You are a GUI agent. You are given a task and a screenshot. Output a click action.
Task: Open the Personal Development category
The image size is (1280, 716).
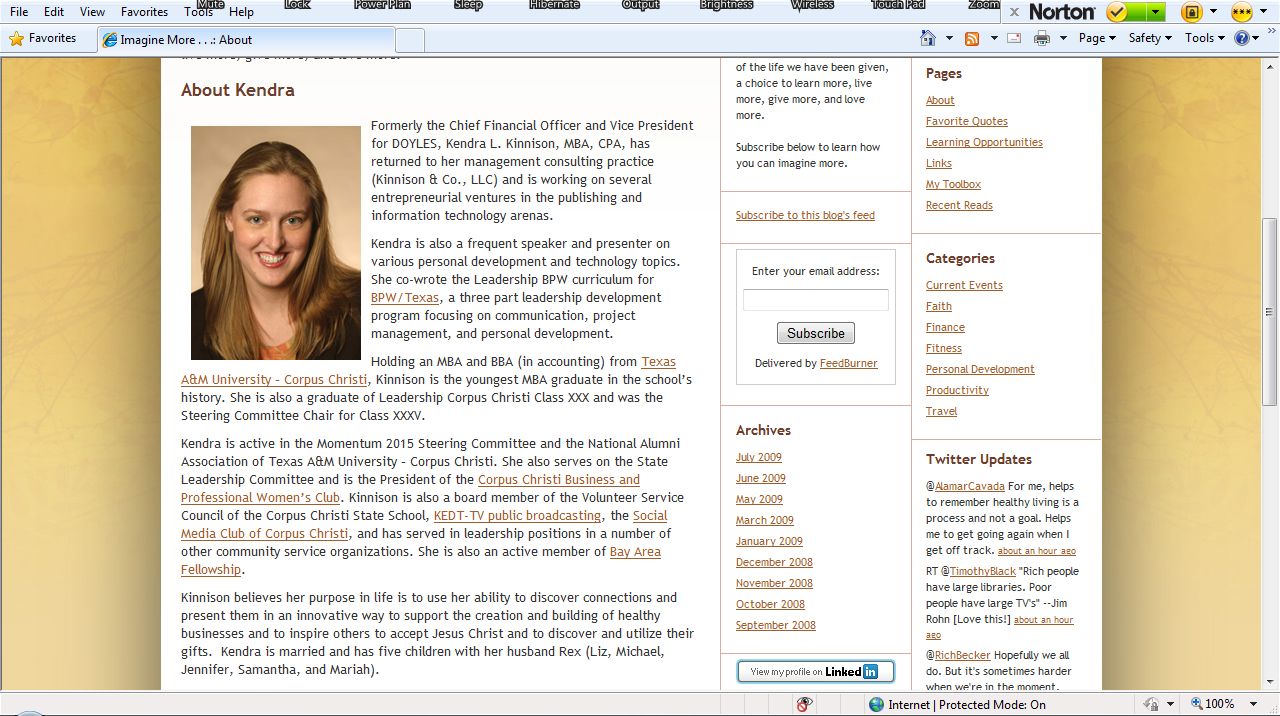coord(980,369)
